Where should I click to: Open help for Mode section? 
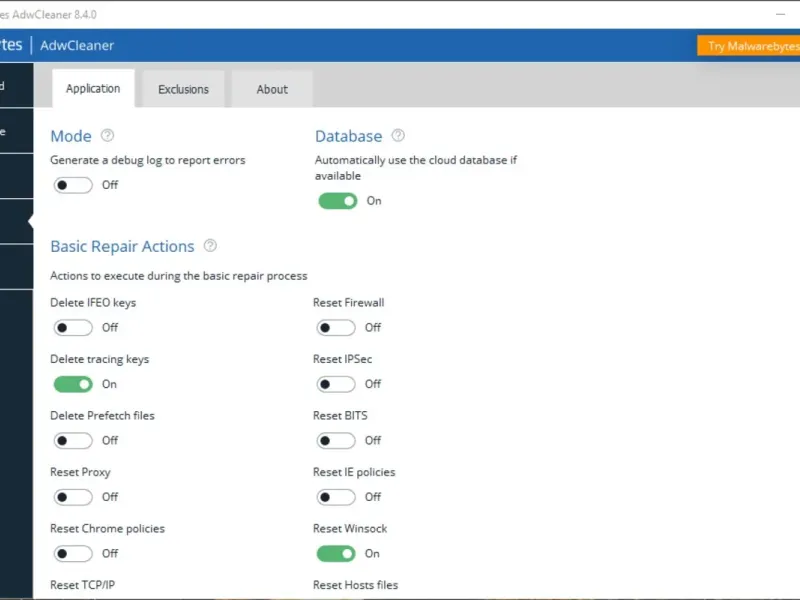click(x=107, y=136)
